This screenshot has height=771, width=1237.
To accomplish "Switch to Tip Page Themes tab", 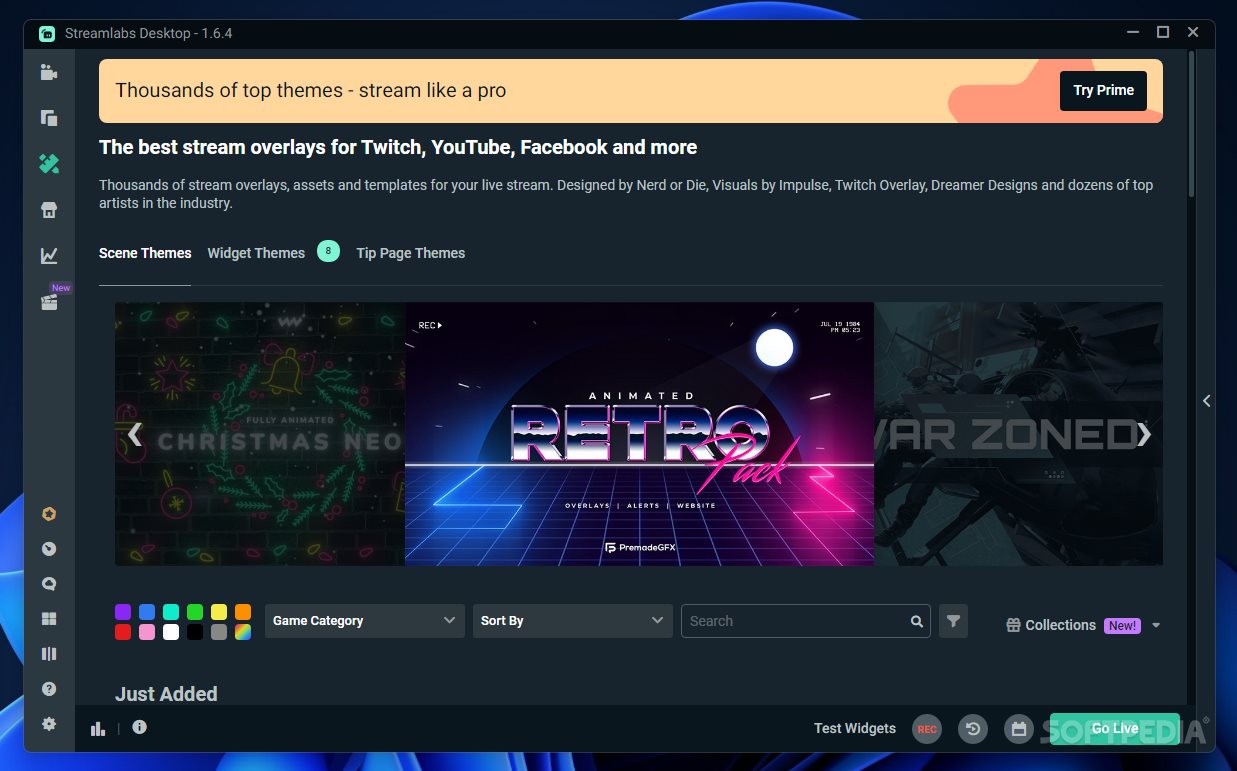I will tap(411, 253).
